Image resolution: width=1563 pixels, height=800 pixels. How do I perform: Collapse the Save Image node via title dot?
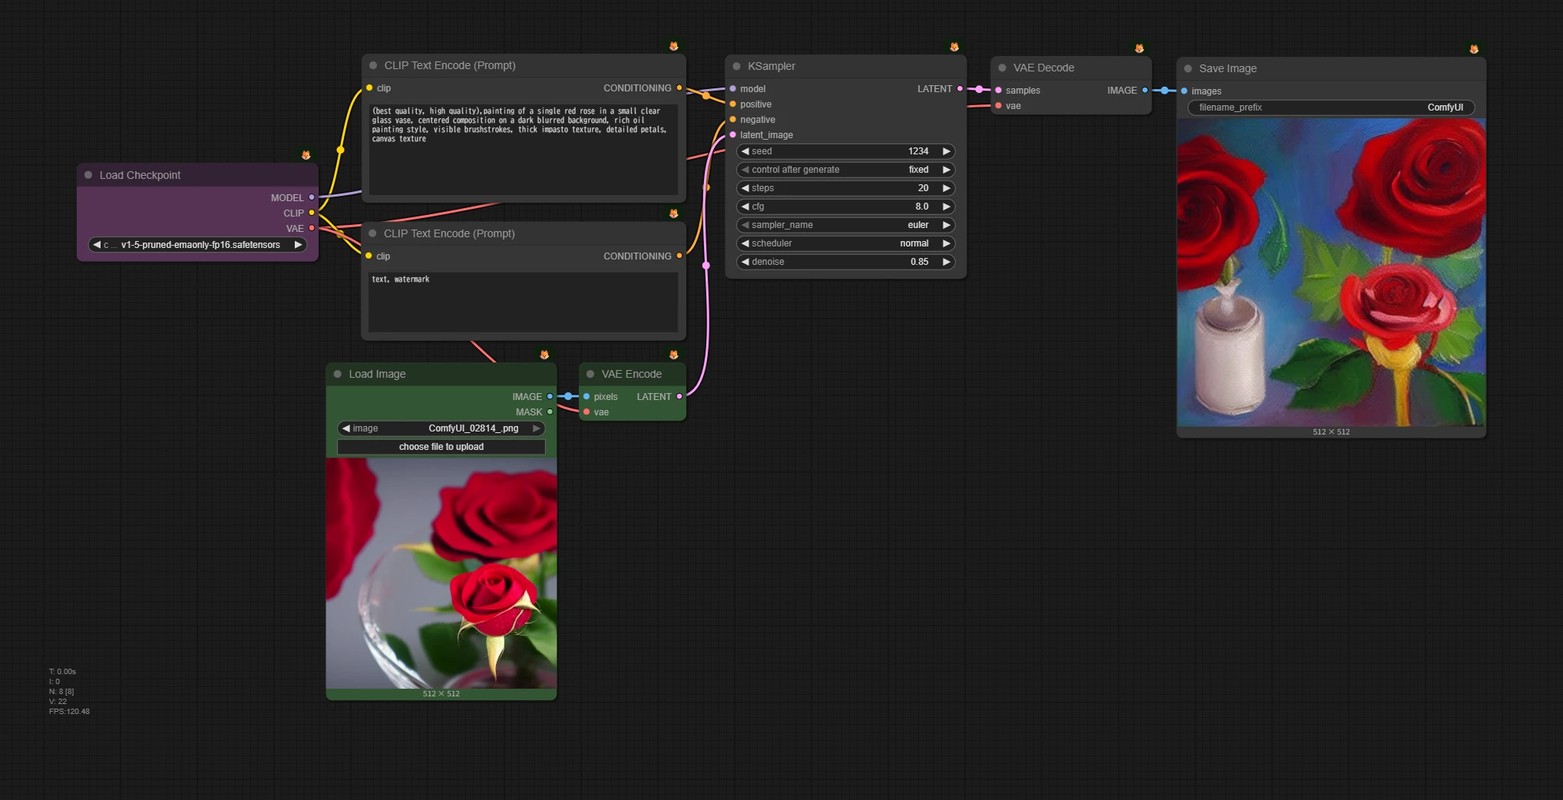(x=1188, y=69)
